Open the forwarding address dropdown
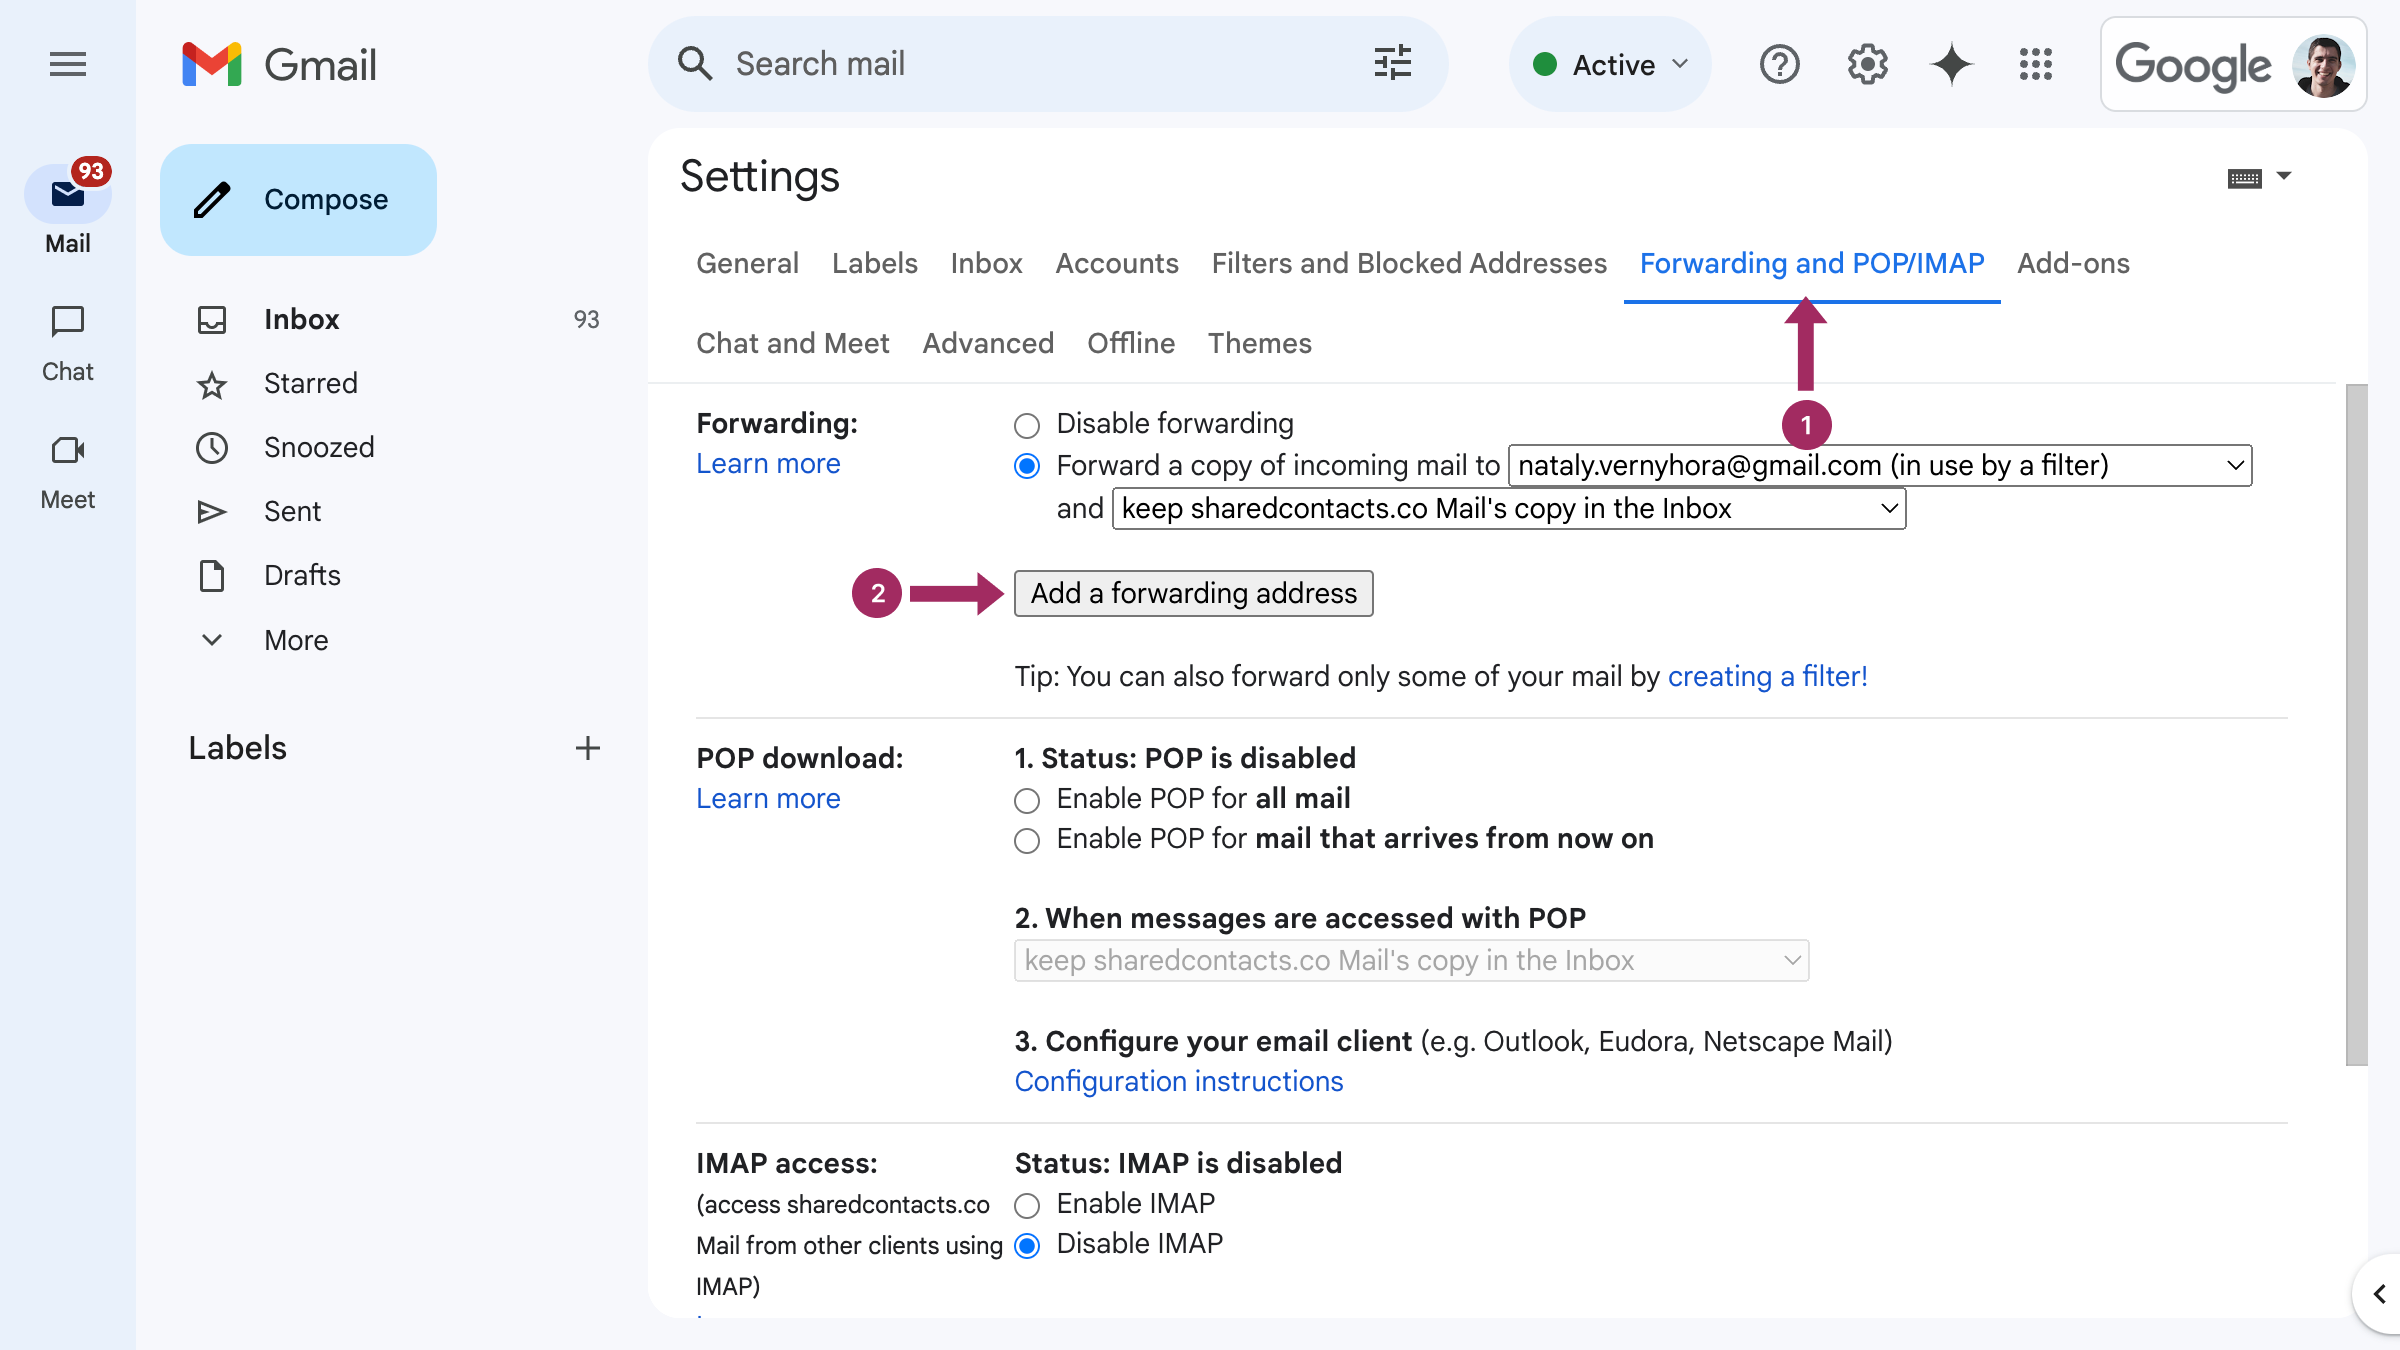Screen dimensions: 2400x1350 [1880, 466]
